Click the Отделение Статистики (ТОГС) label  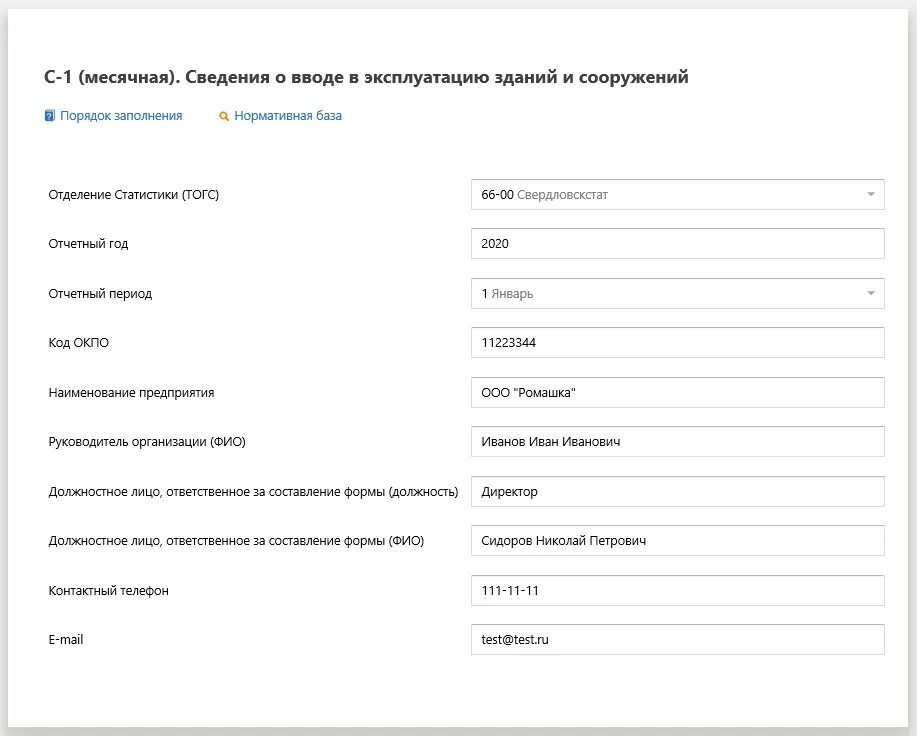133,195
